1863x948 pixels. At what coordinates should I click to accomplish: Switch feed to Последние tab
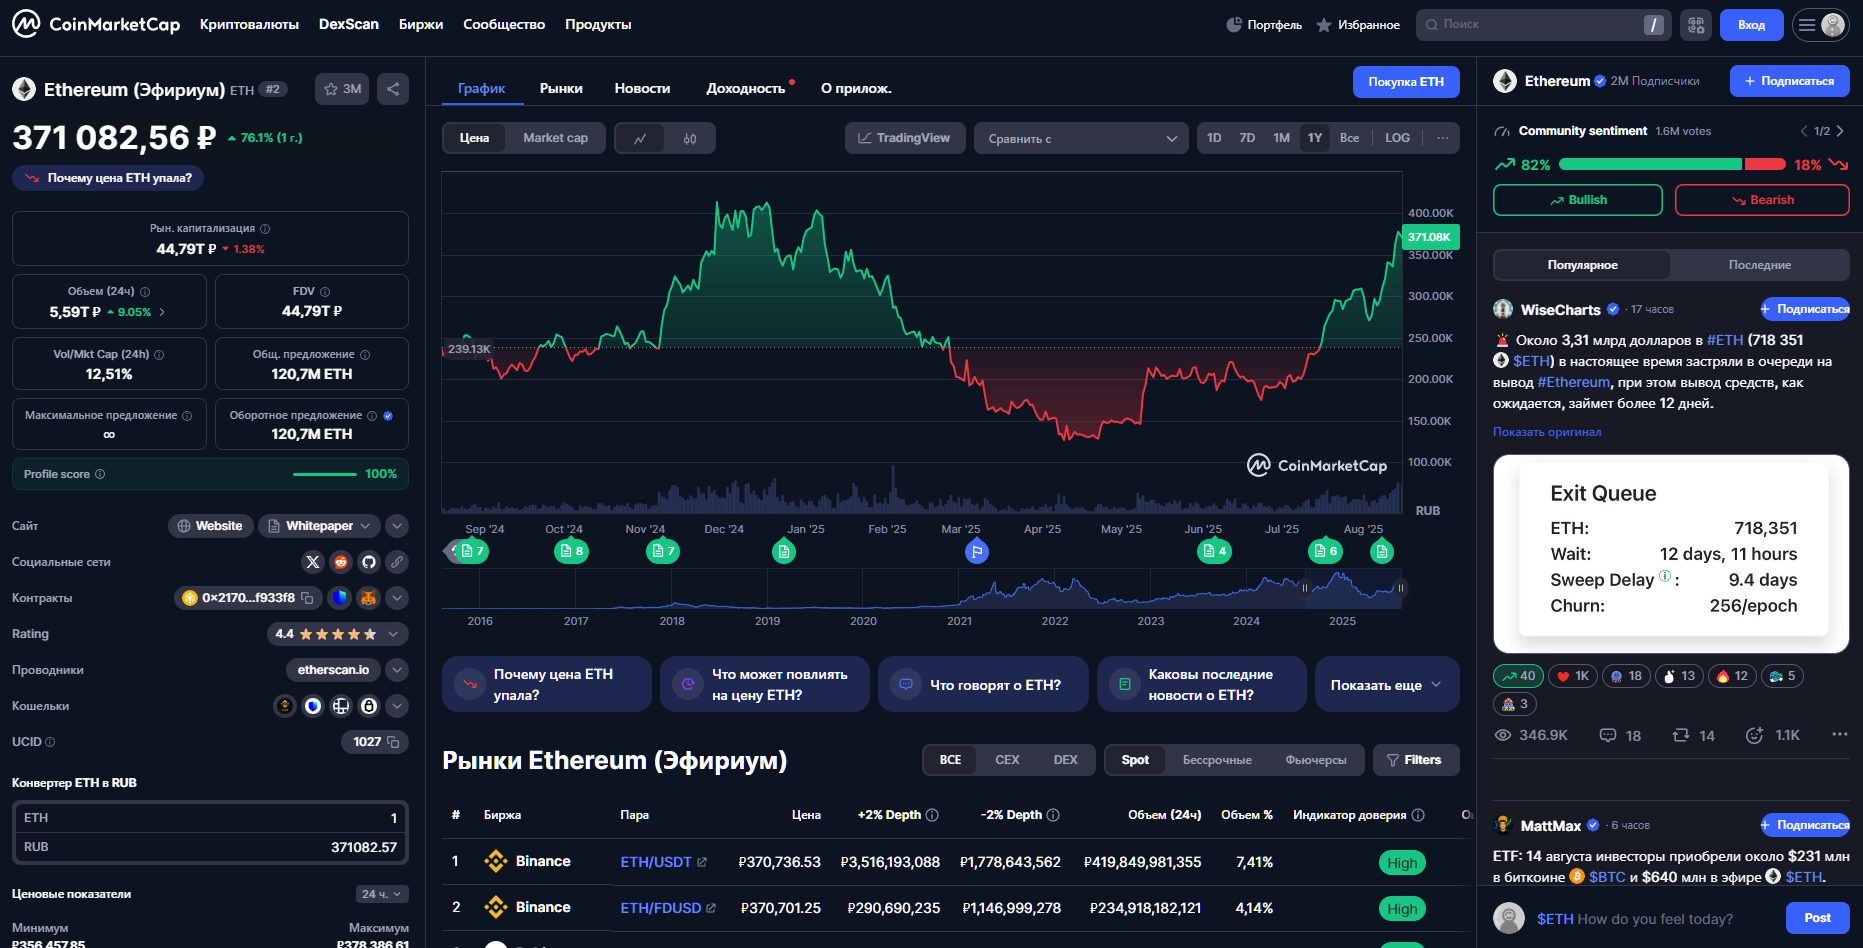(1760, 265)
